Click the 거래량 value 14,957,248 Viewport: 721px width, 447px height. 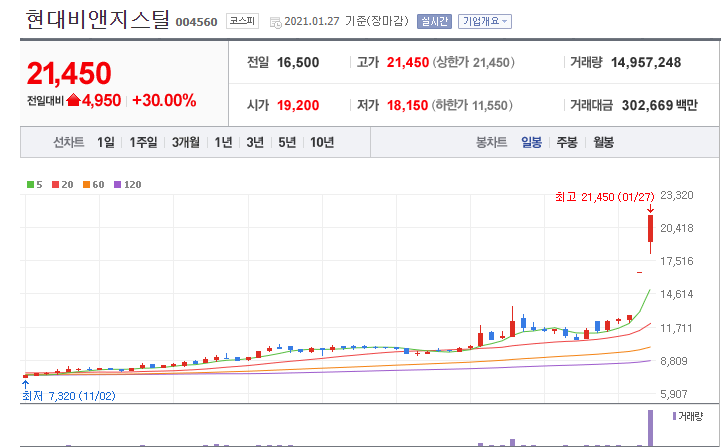pyautogui.click(x=646, y=63)
